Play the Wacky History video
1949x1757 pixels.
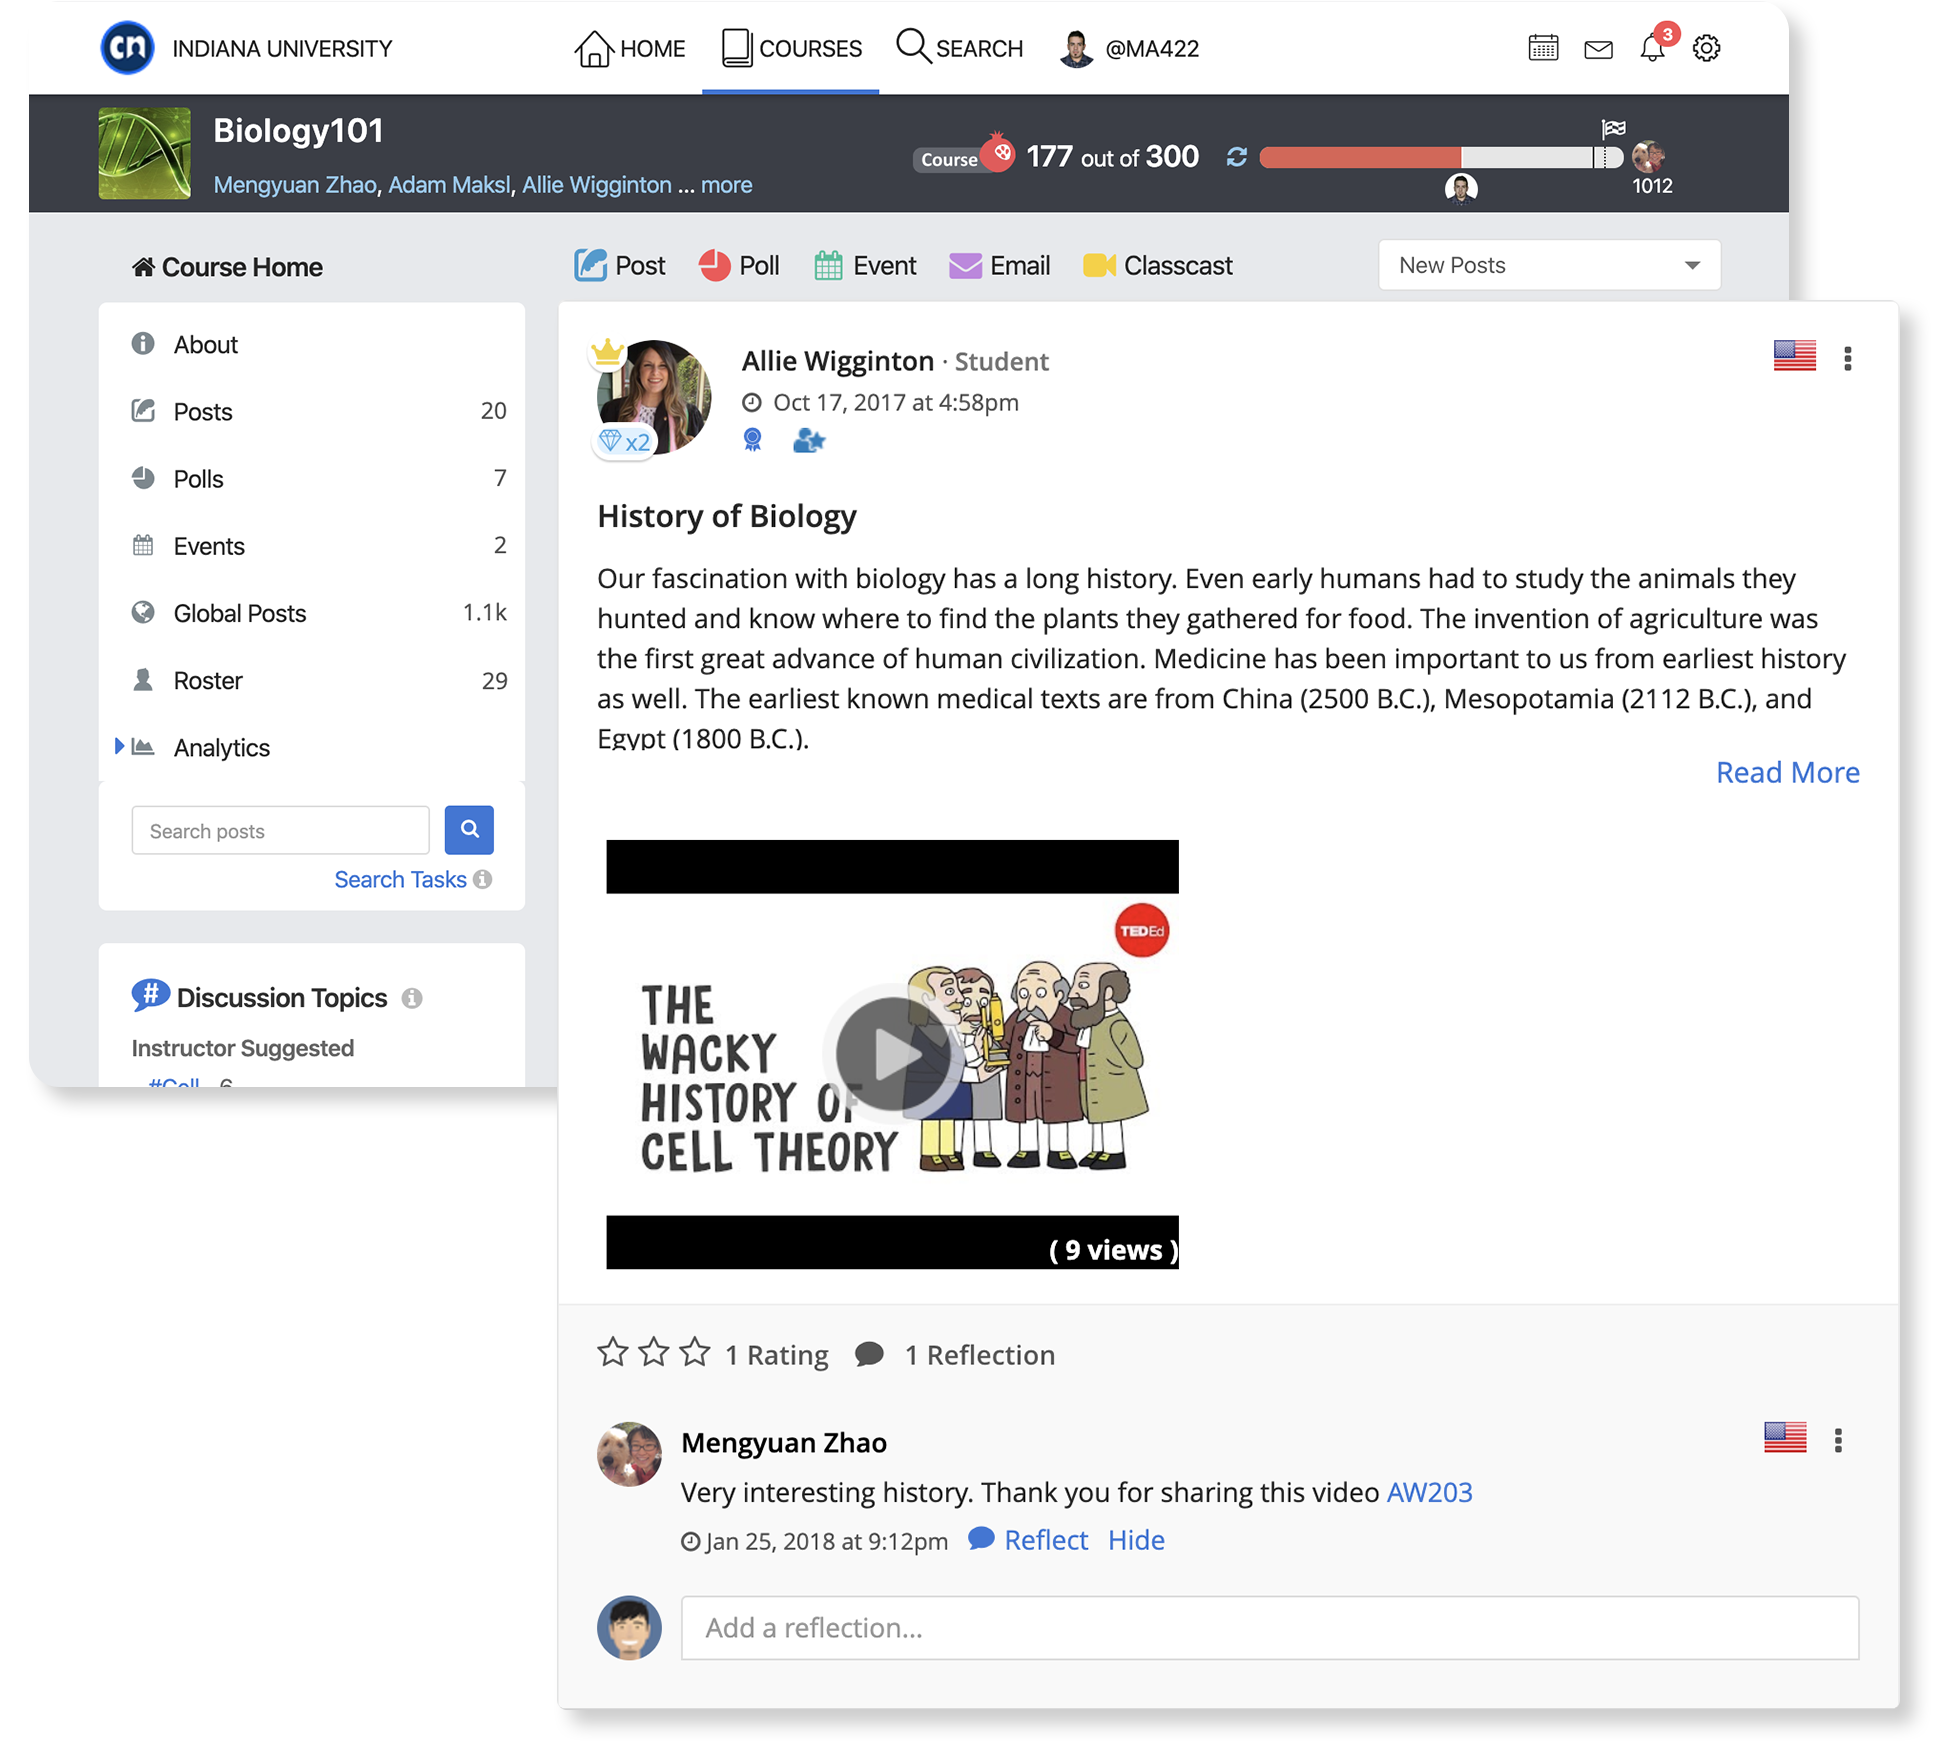click(x=892, y=1054)
